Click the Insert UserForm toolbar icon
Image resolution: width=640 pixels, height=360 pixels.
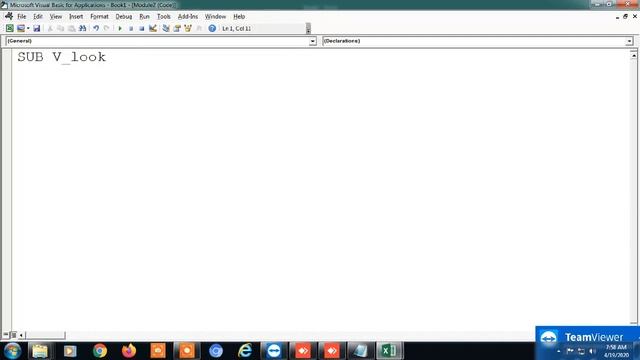click(20, 28)
